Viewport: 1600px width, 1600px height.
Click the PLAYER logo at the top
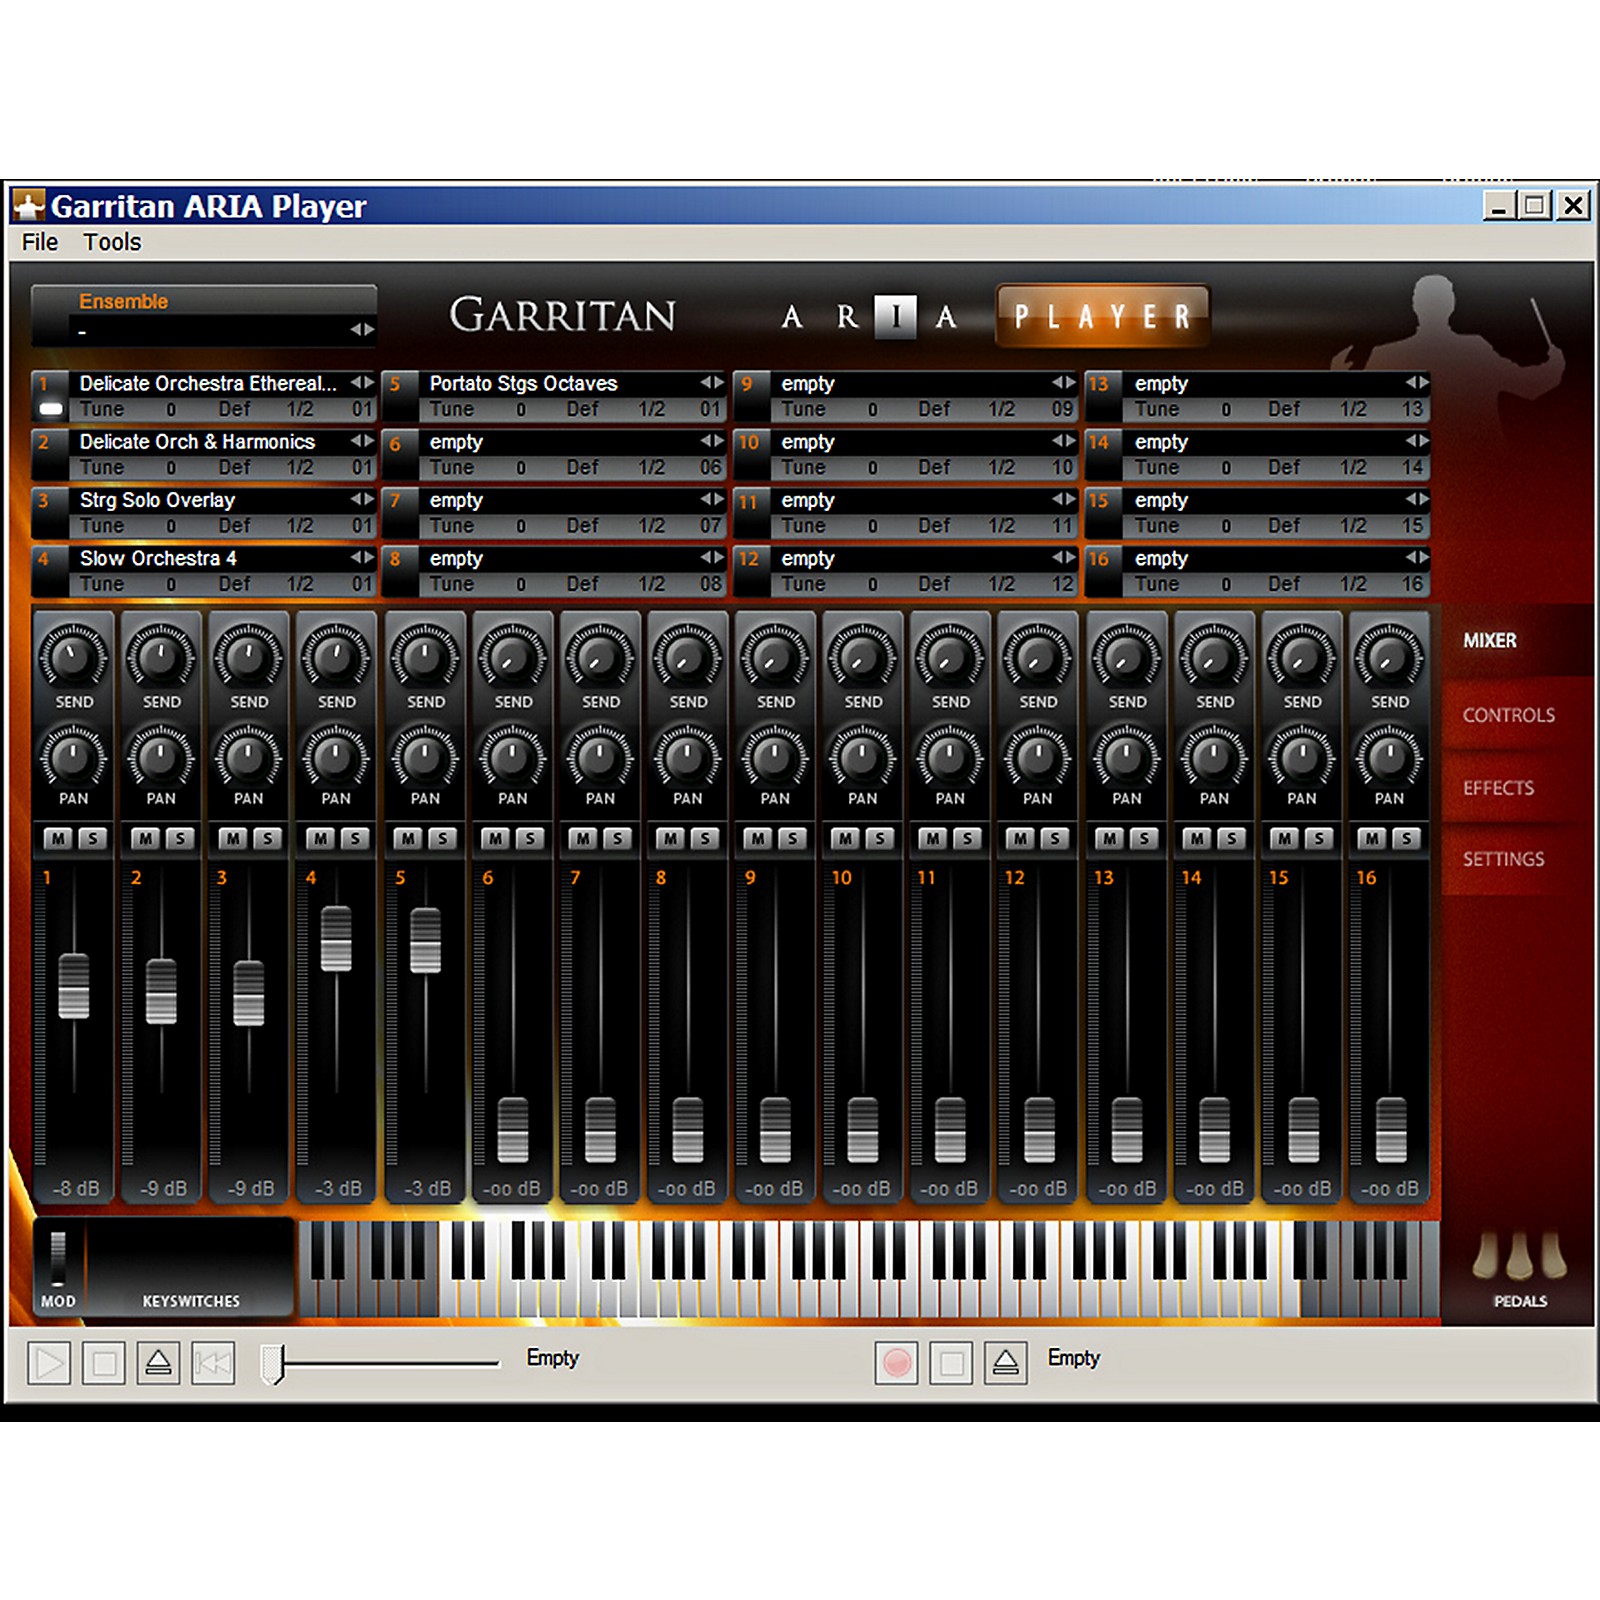(x=1100, y=315)
